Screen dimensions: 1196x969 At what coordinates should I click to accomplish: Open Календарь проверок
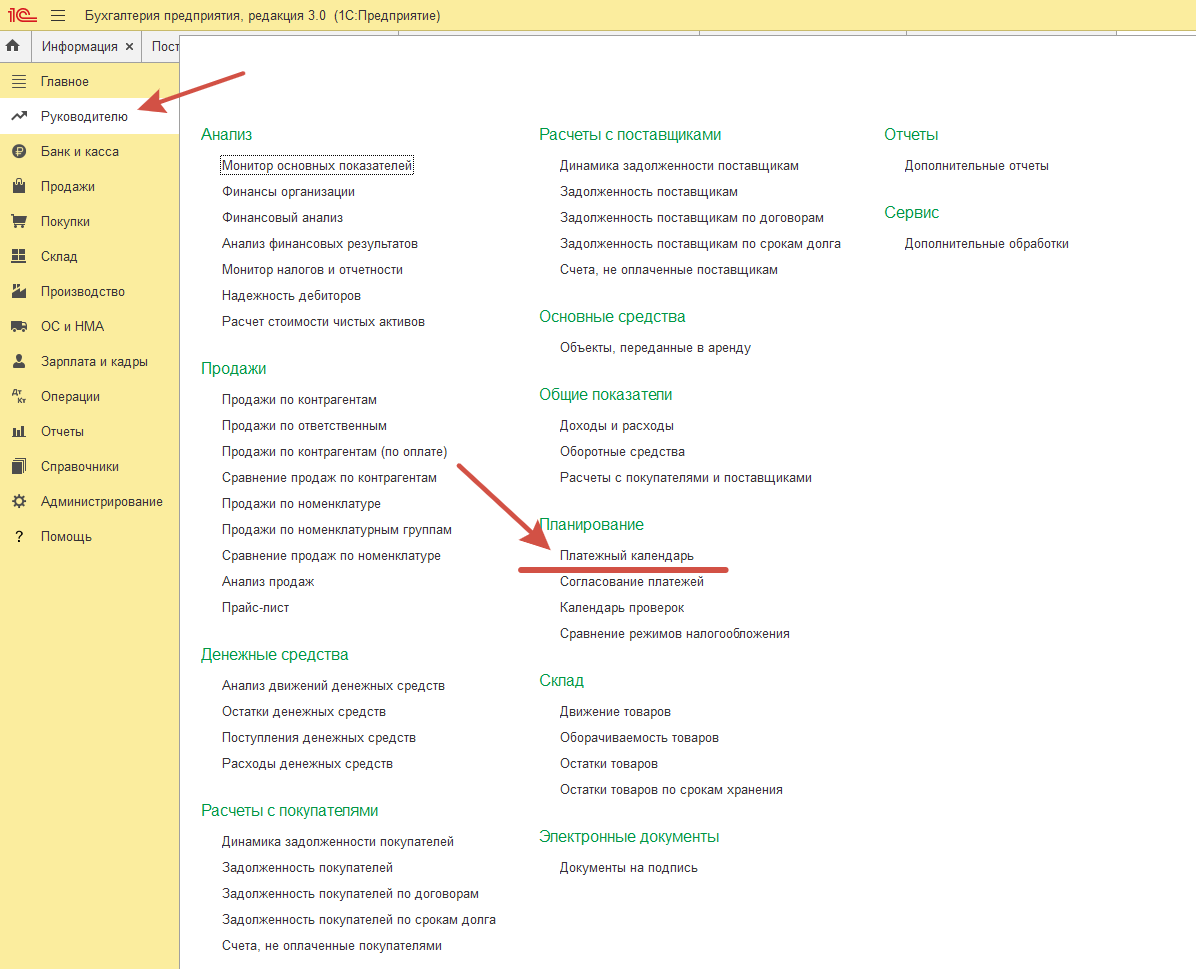(622, 607)
